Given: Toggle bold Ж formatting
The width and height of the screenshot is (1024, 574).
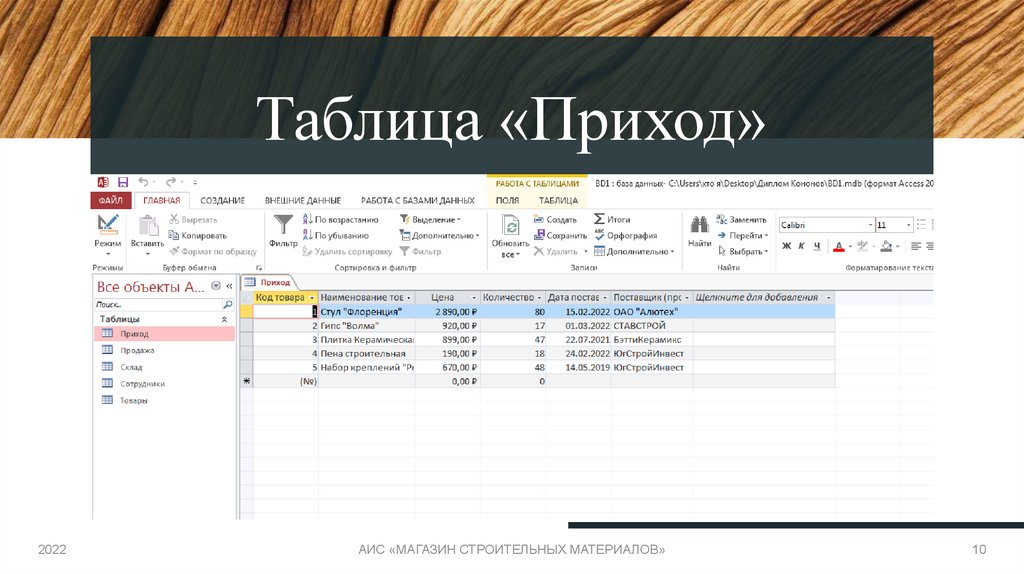Looking at the screenshot, I should pos(786,246).
